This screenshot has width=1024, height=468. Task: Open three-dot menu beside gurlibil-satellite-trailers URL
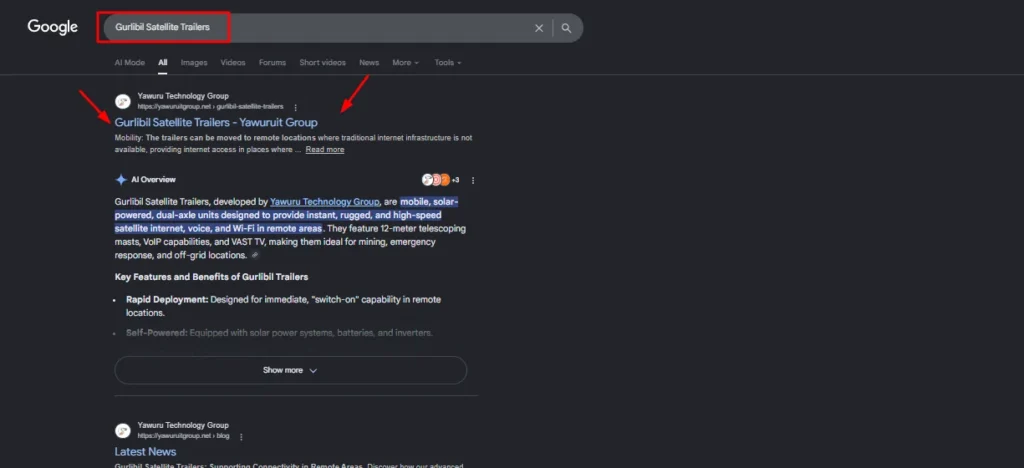[296, 106]
